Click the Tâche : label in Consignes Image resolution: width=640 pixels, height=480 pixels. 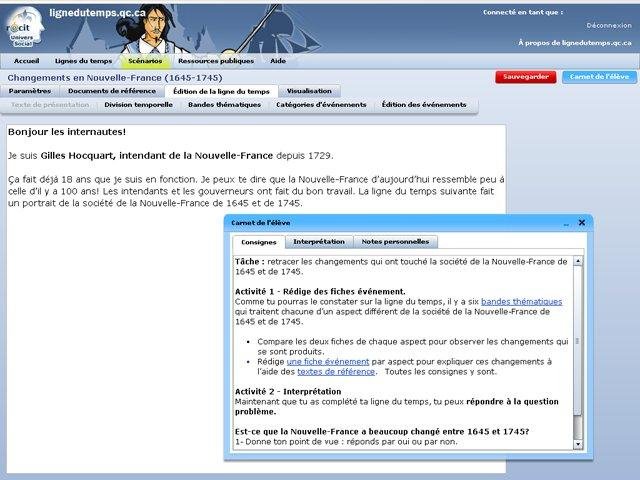click(249, 262)
